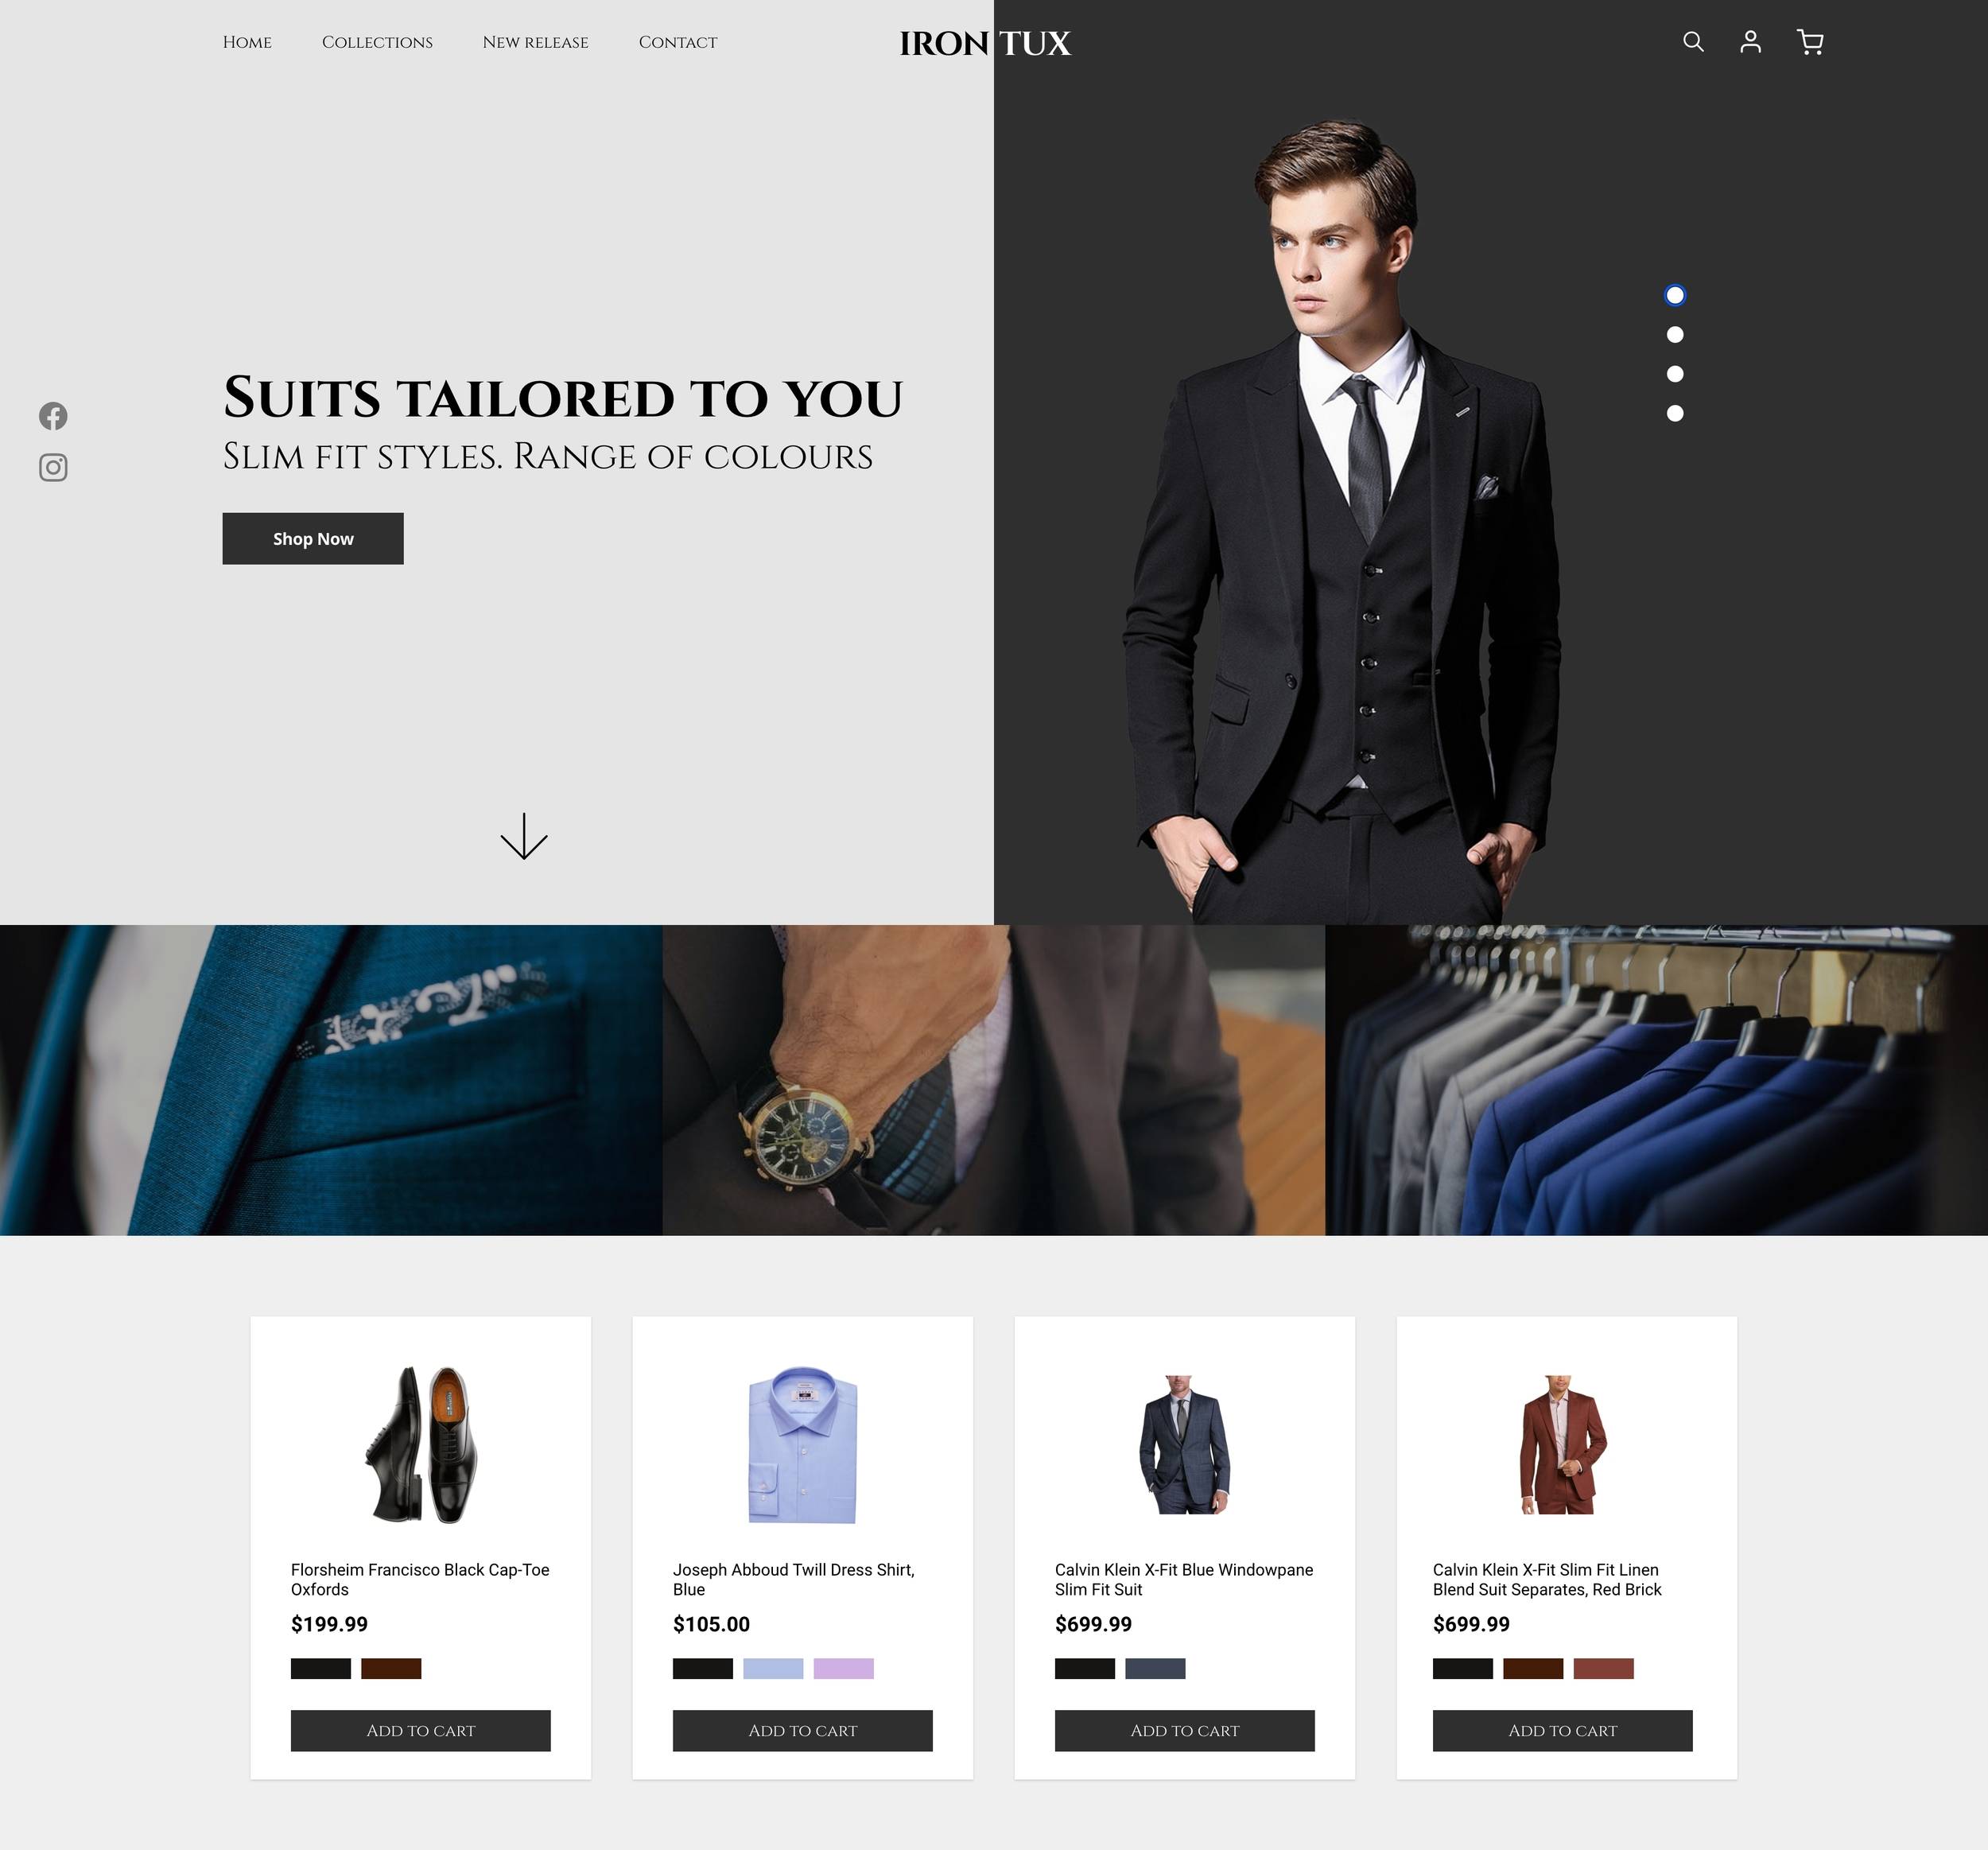Viewport: 1988px width, 1850px height.
Task: Click Add to Cart for the dress shirt
Action: click(x=801, y=1730)
